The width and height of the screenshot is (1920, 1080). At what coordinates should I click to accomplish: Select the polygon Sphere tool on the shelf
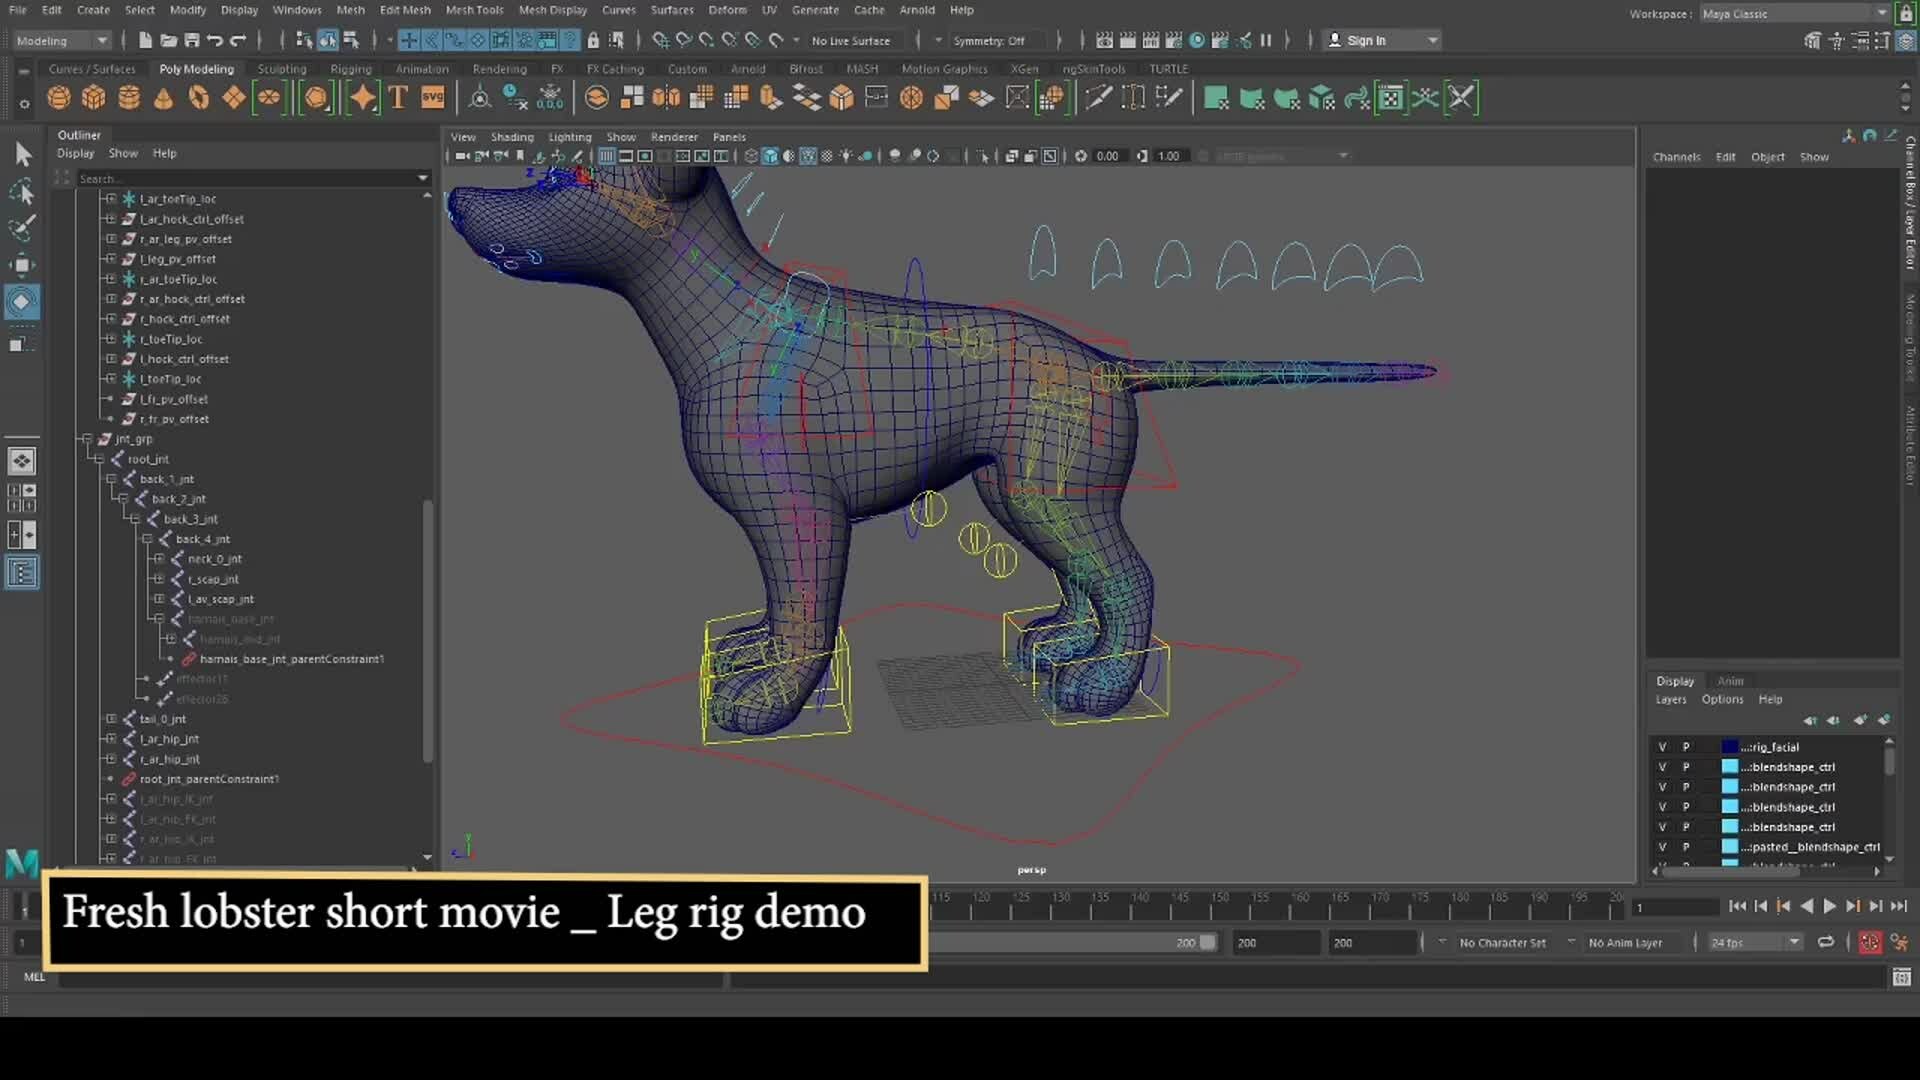coord(58,97)
